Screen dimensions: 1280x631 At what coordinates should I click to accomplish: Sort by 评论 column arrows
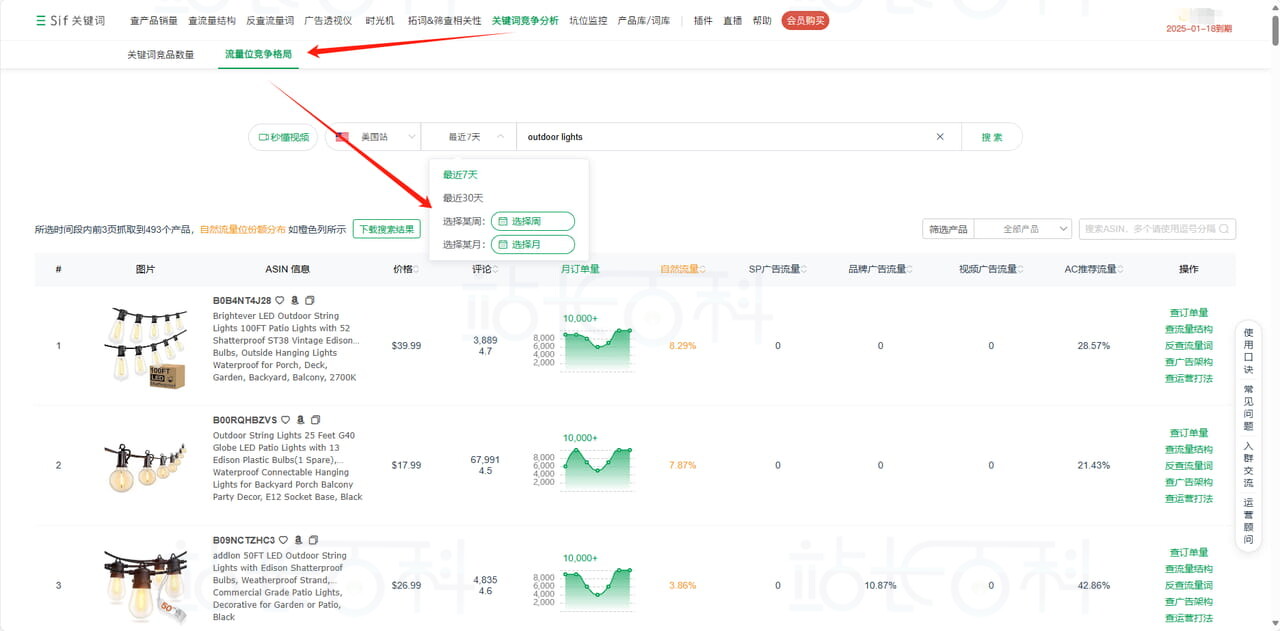coord(494,269)
